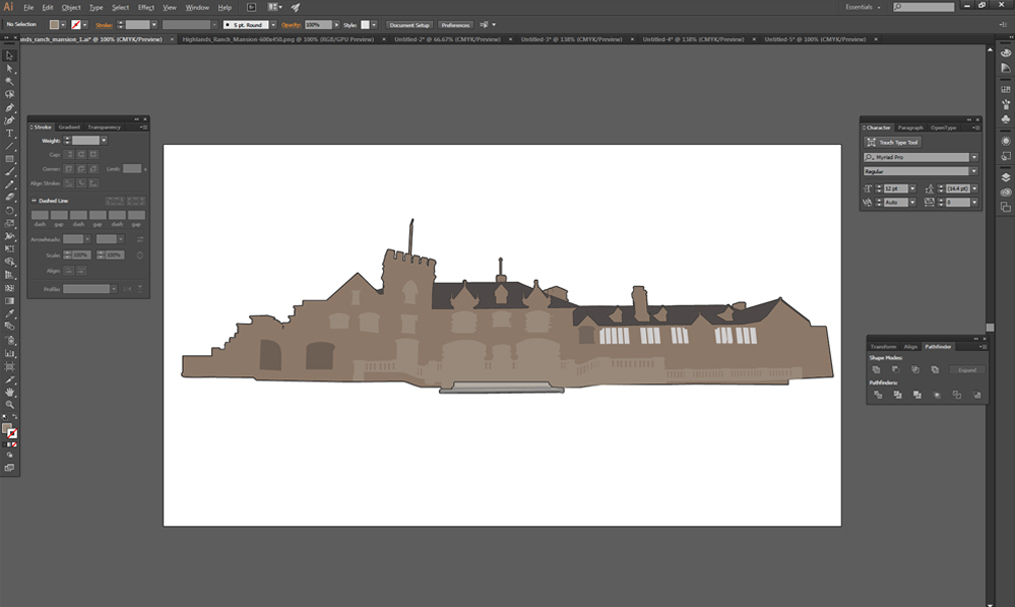Click the Unite shape mode in Pathfinder
The width and height of the screenshot is (1015, 607).
click(x=878, y=368)
